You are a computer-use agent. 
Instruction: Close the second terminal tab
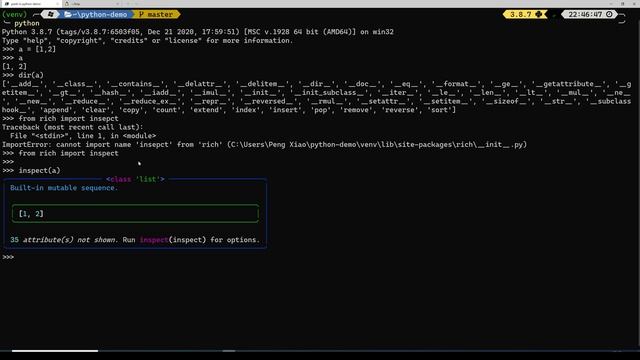pos(118,4)
